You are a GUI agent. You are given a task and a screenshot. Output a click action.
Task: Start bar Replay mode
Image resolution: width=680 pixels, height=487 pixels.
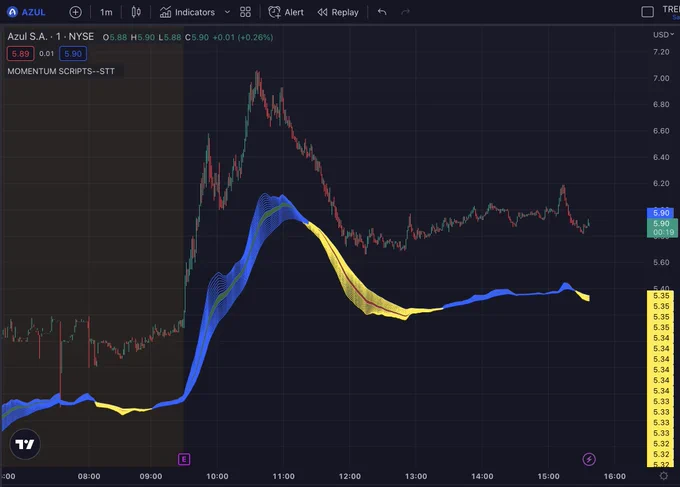(338, 12)
